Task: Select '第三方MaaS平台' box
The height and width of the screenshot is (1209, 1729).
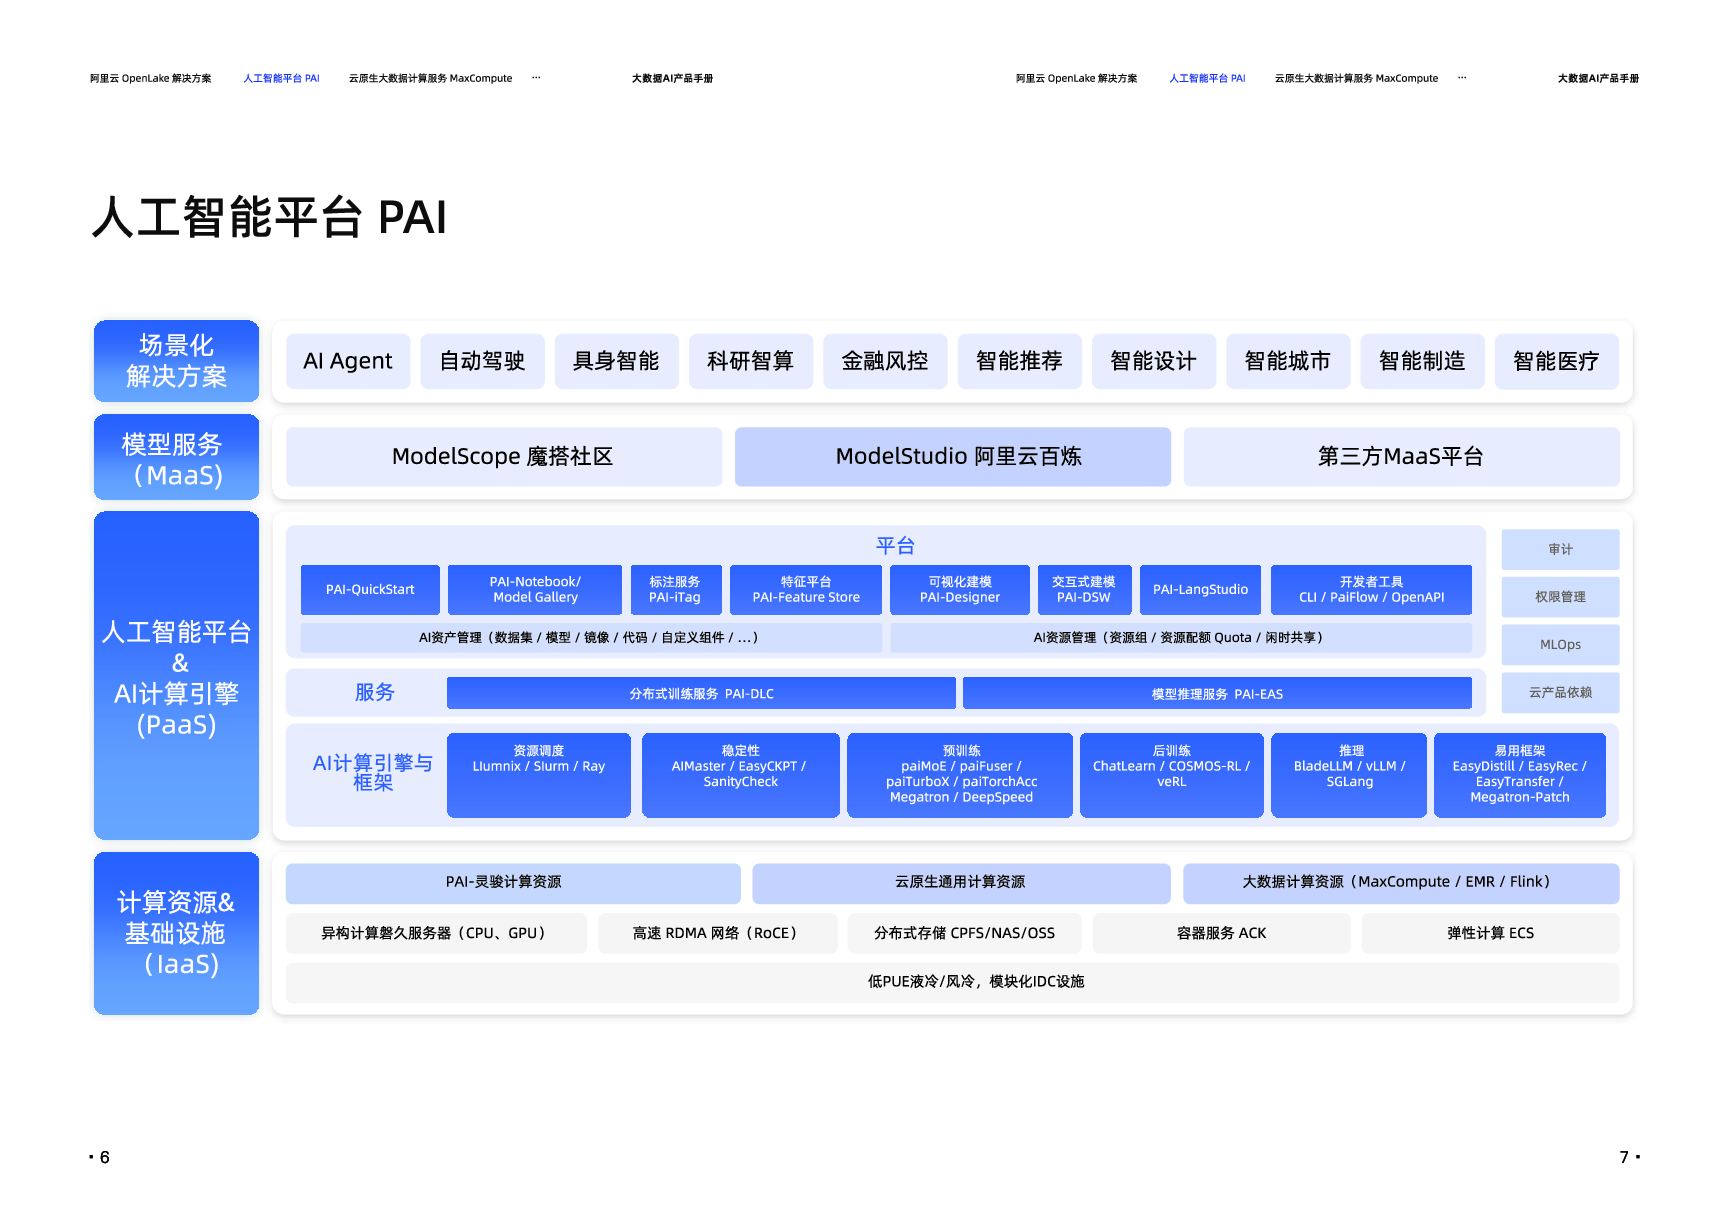Action: click(1401, 457)
